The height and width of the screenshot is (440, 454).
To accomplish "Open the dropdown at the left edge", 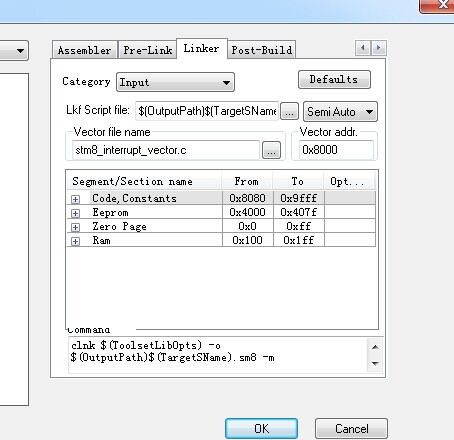I will pyautogui.click(x=13, y=51).
